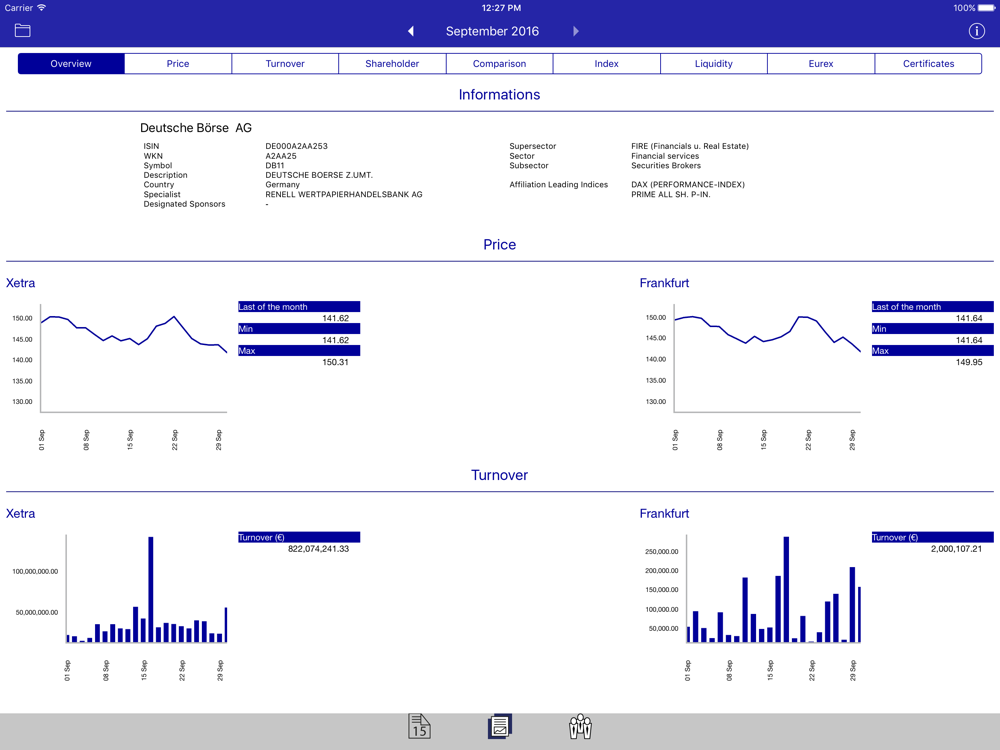The width and height of the screenshot is (1000, 750).
Task: Tap the Affiliation Leading Indices label
Action: 559,184
